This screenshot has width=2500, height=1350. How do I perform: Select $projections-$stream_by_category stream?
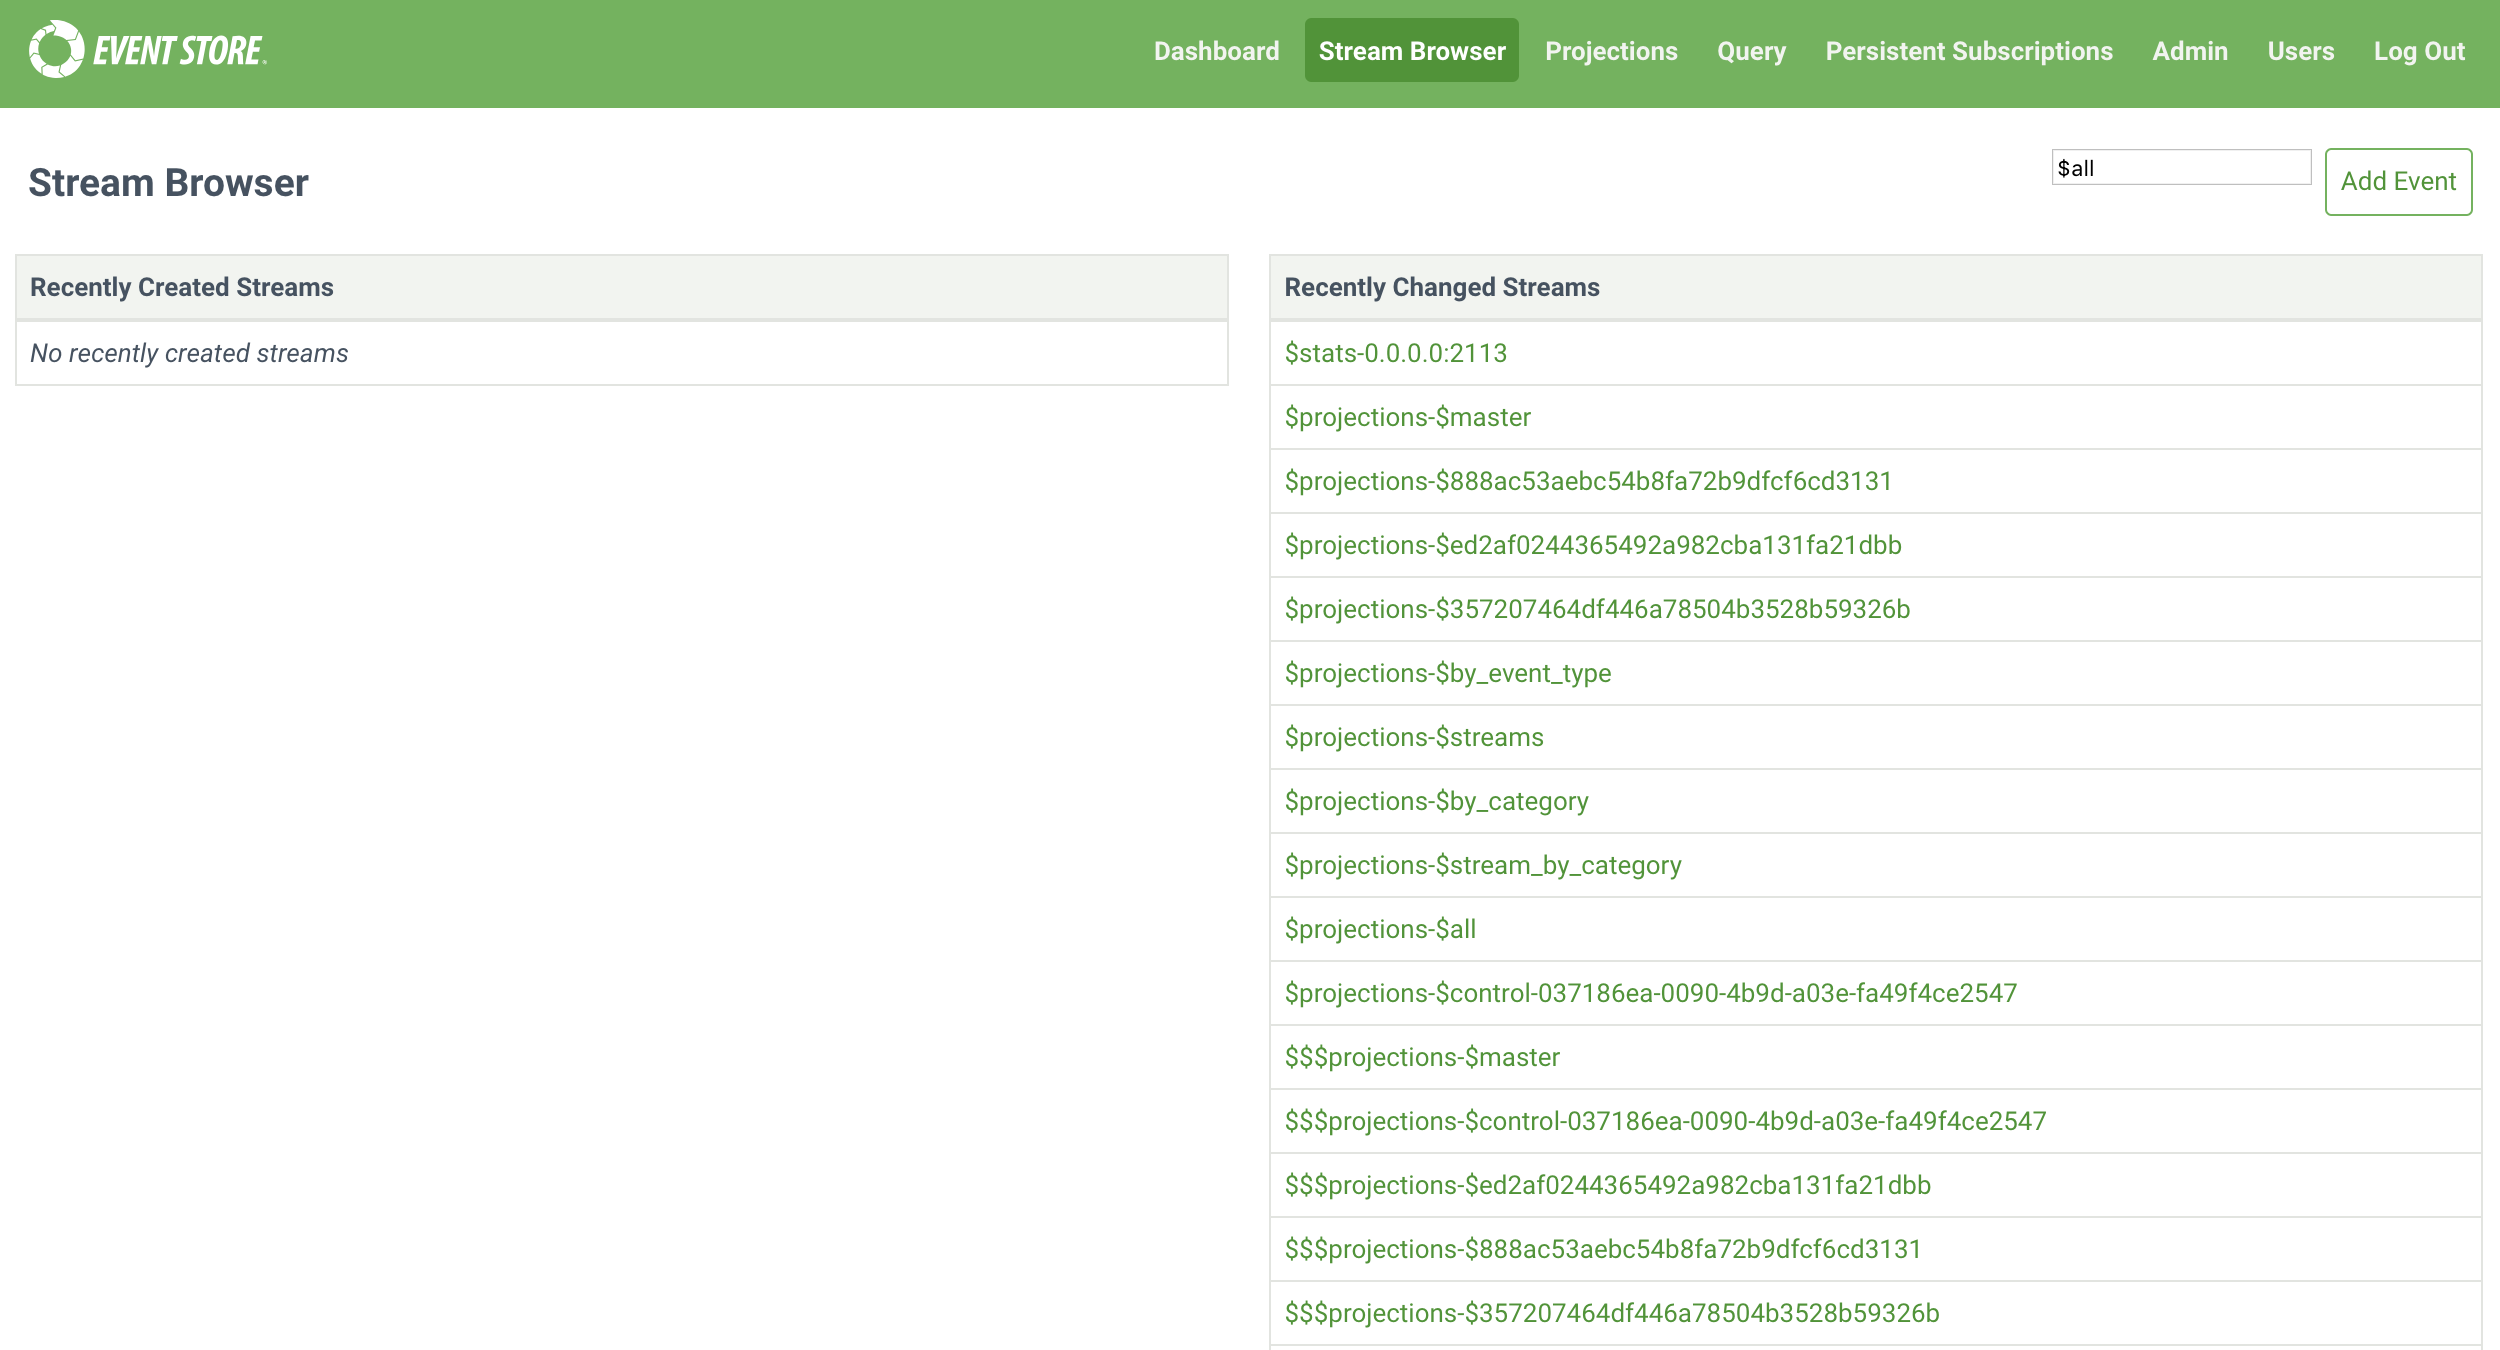(x=1484, y=865)
